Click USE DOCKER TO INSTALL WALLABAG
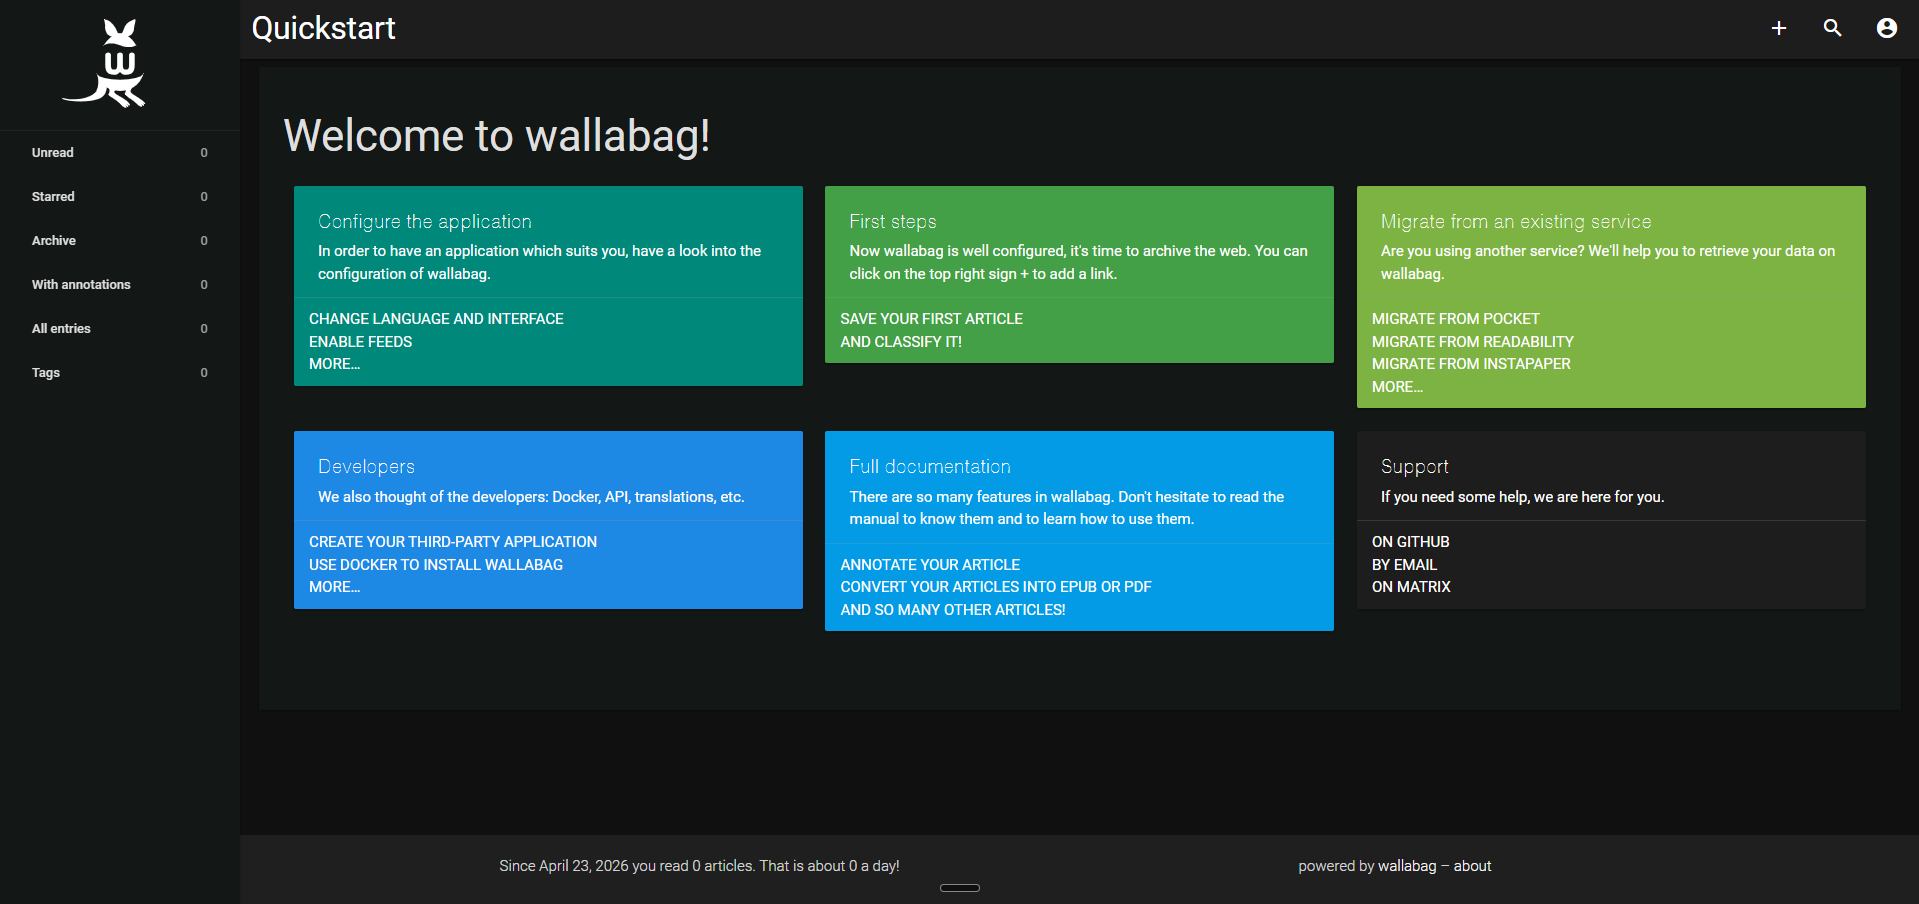 click(x=435, y=564)
